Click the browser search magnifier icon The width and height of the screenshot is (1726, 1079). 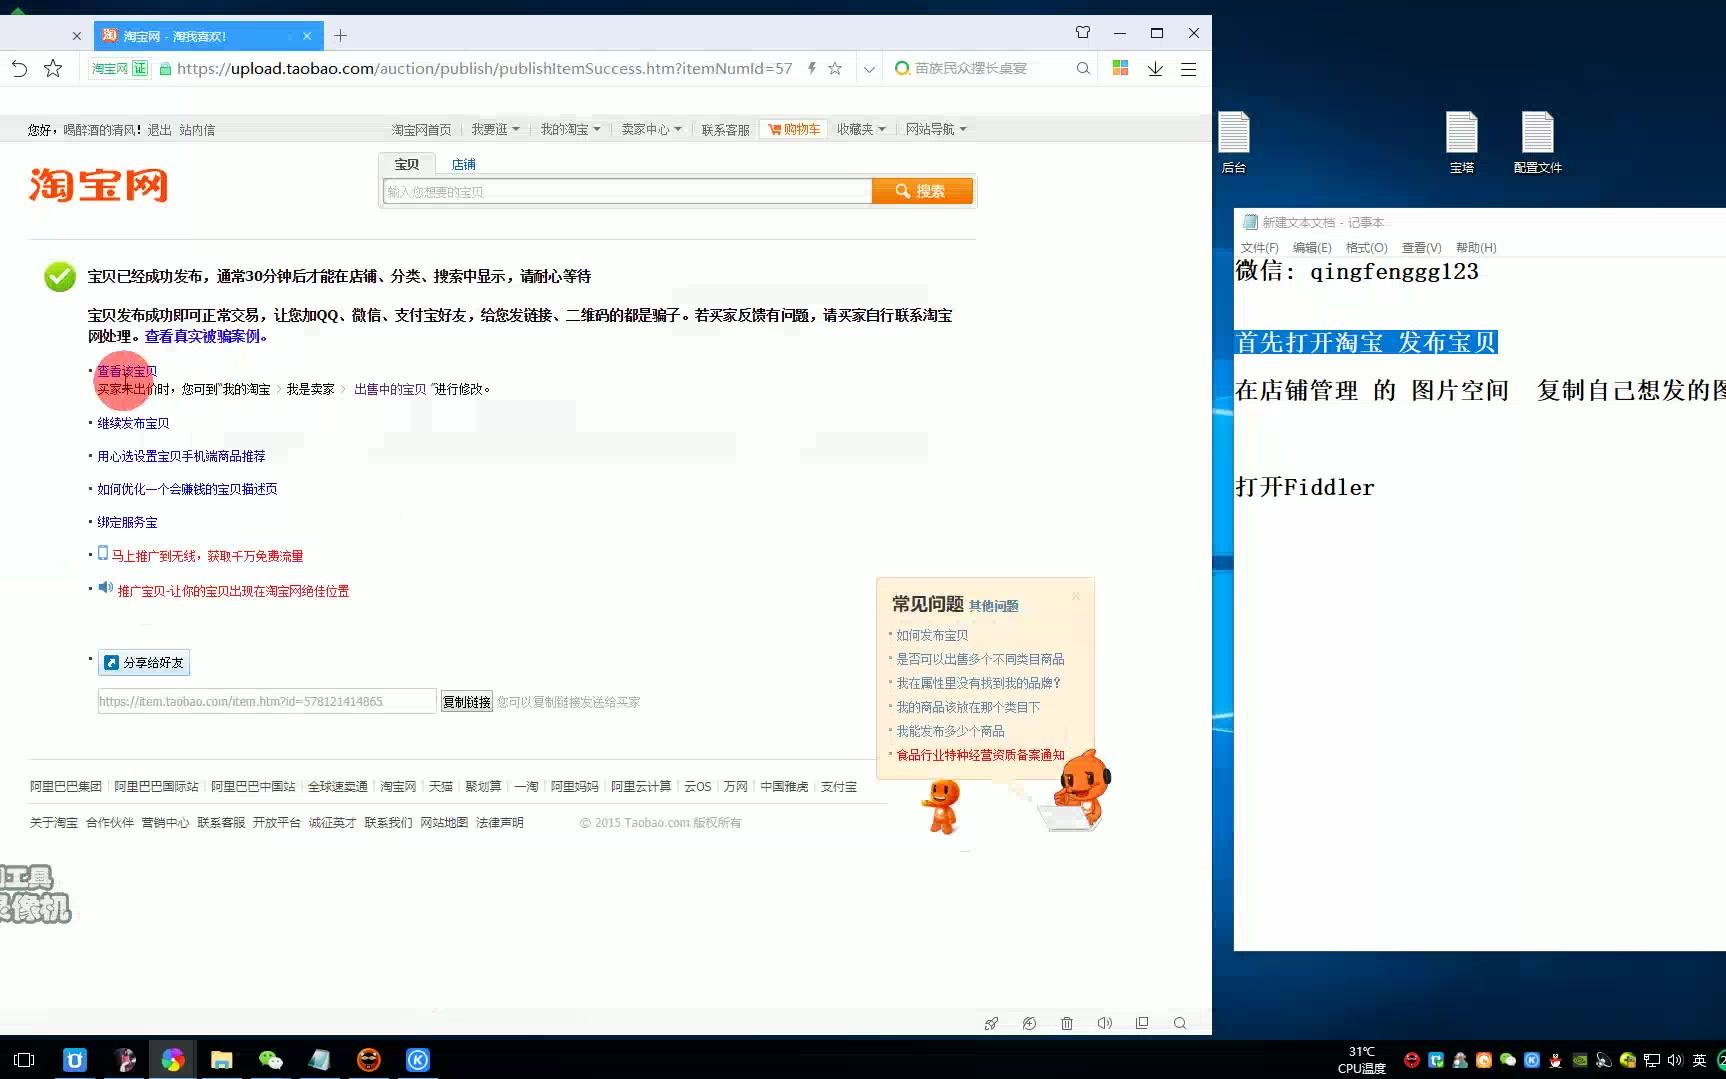pos(1083,68)
